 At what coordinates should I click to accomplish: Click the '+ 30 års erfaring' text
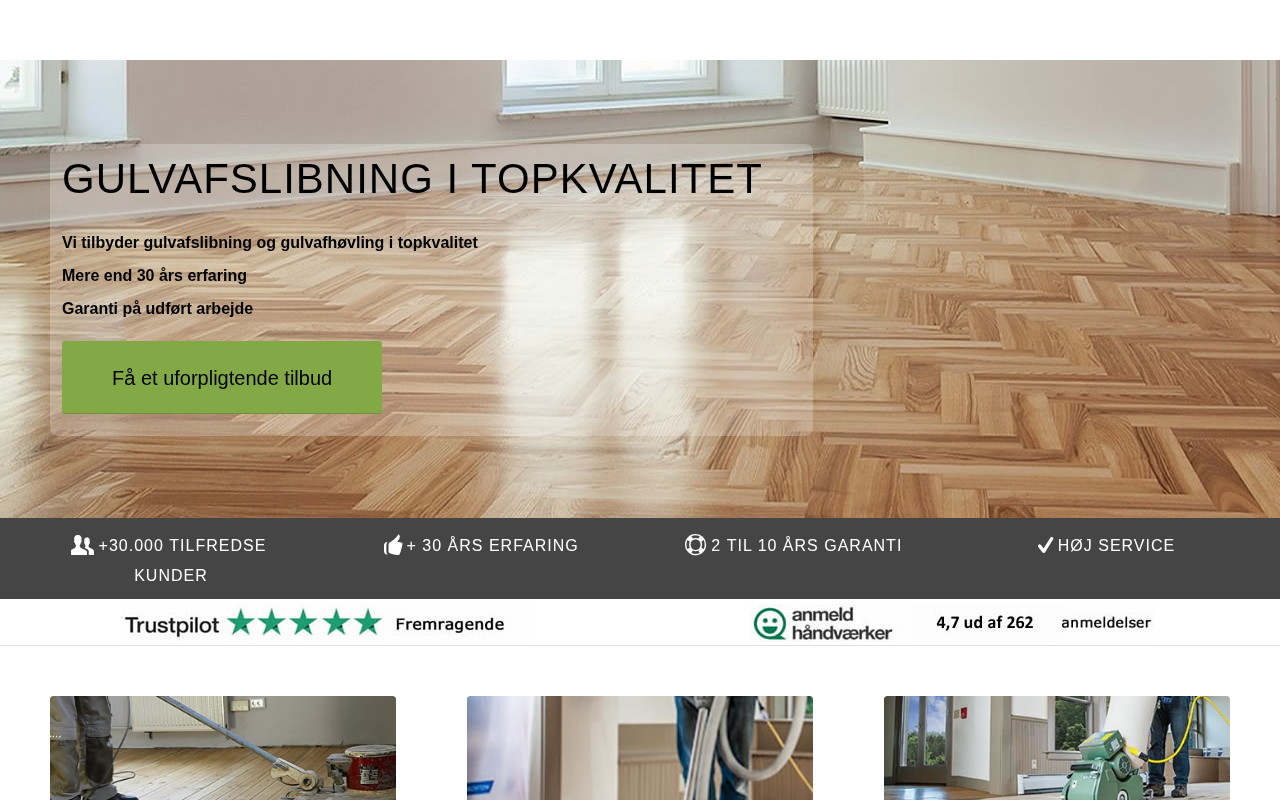[492, 546]
